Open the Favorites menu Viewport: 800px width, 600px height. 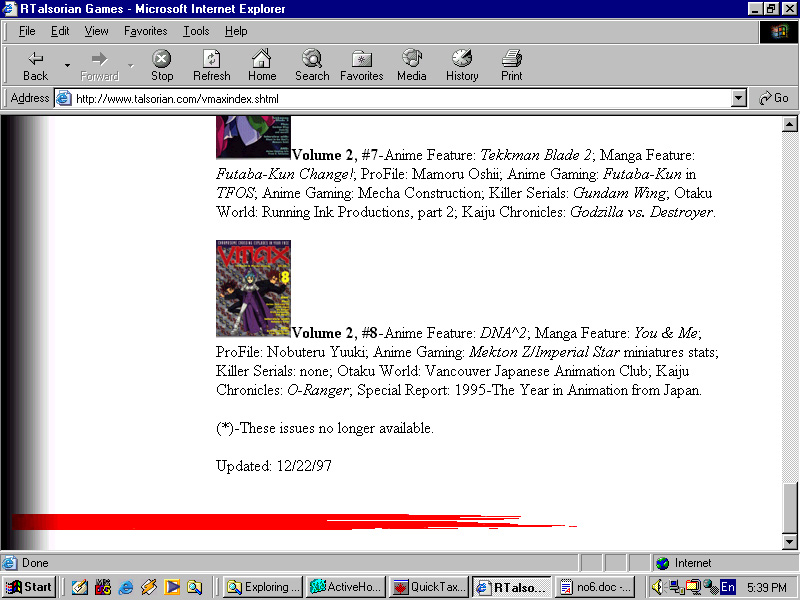(x=145, y=31)
